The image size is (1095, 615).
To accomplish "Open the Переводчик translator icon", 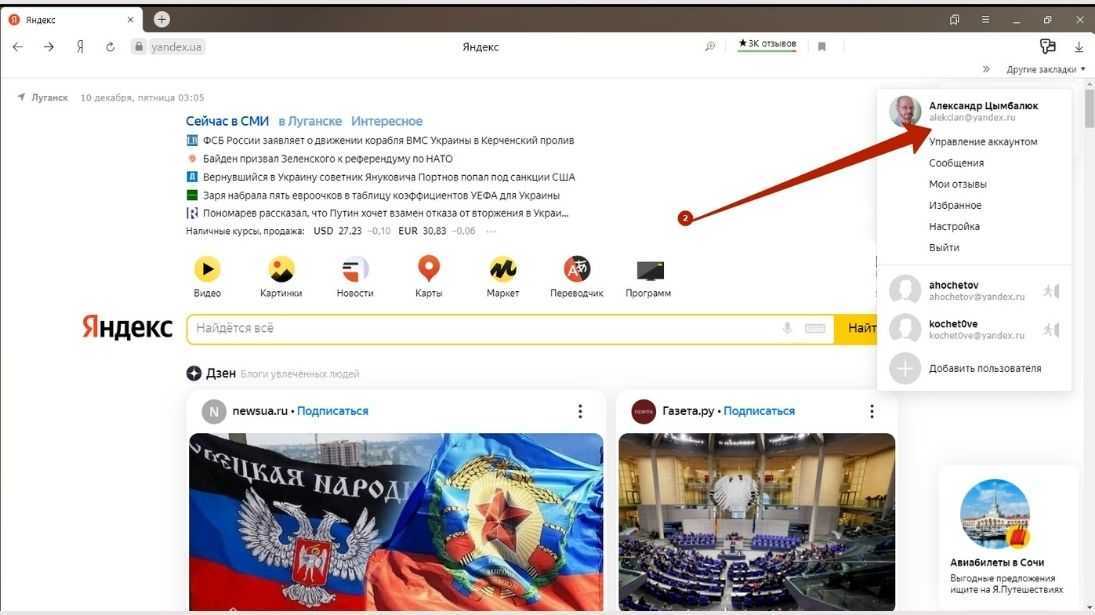I will (x=577, y=269).
